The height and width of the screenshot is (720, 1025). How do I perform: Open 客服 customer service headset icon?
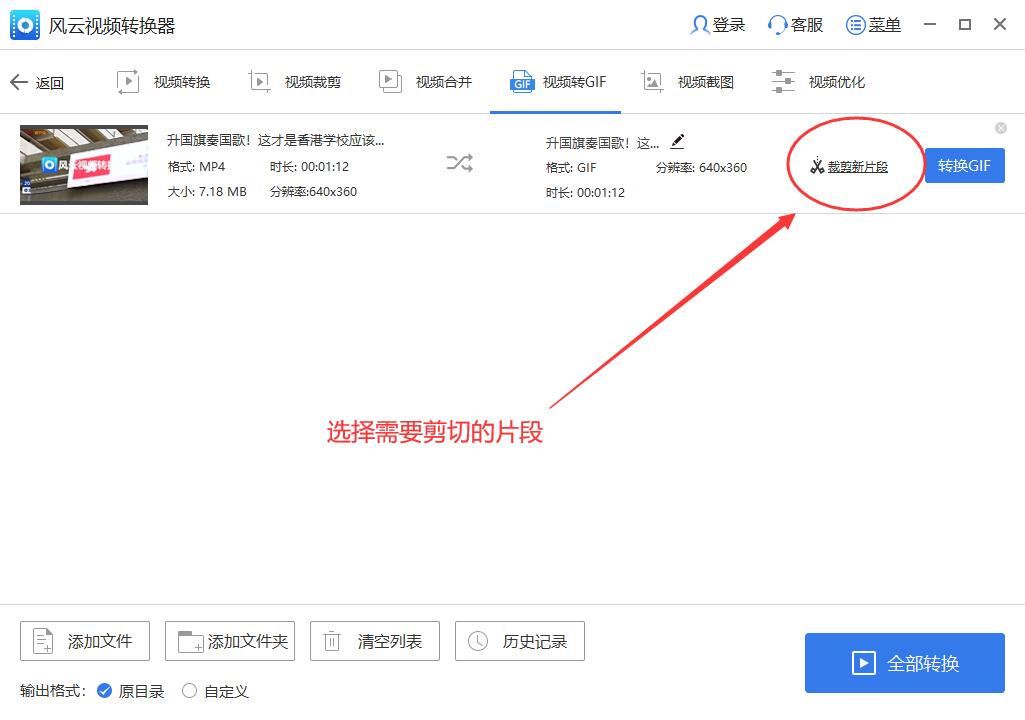778,25
